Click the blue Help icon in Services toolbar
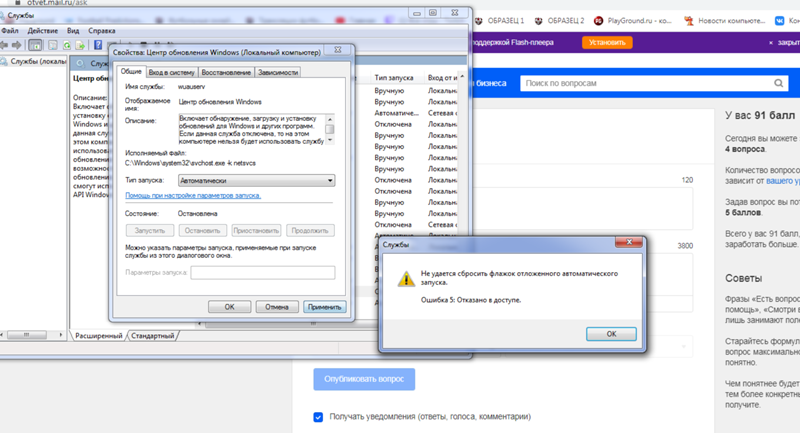The height and width of the screenshot is (433, 800). point(98,45)
